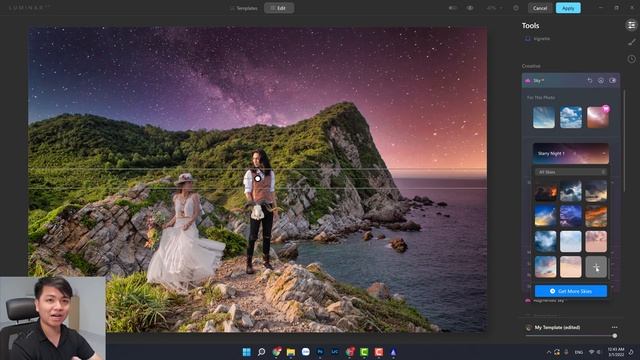Apply the current edits
The width and height of the screenshot is (640, 360).
tap(568, 8)
